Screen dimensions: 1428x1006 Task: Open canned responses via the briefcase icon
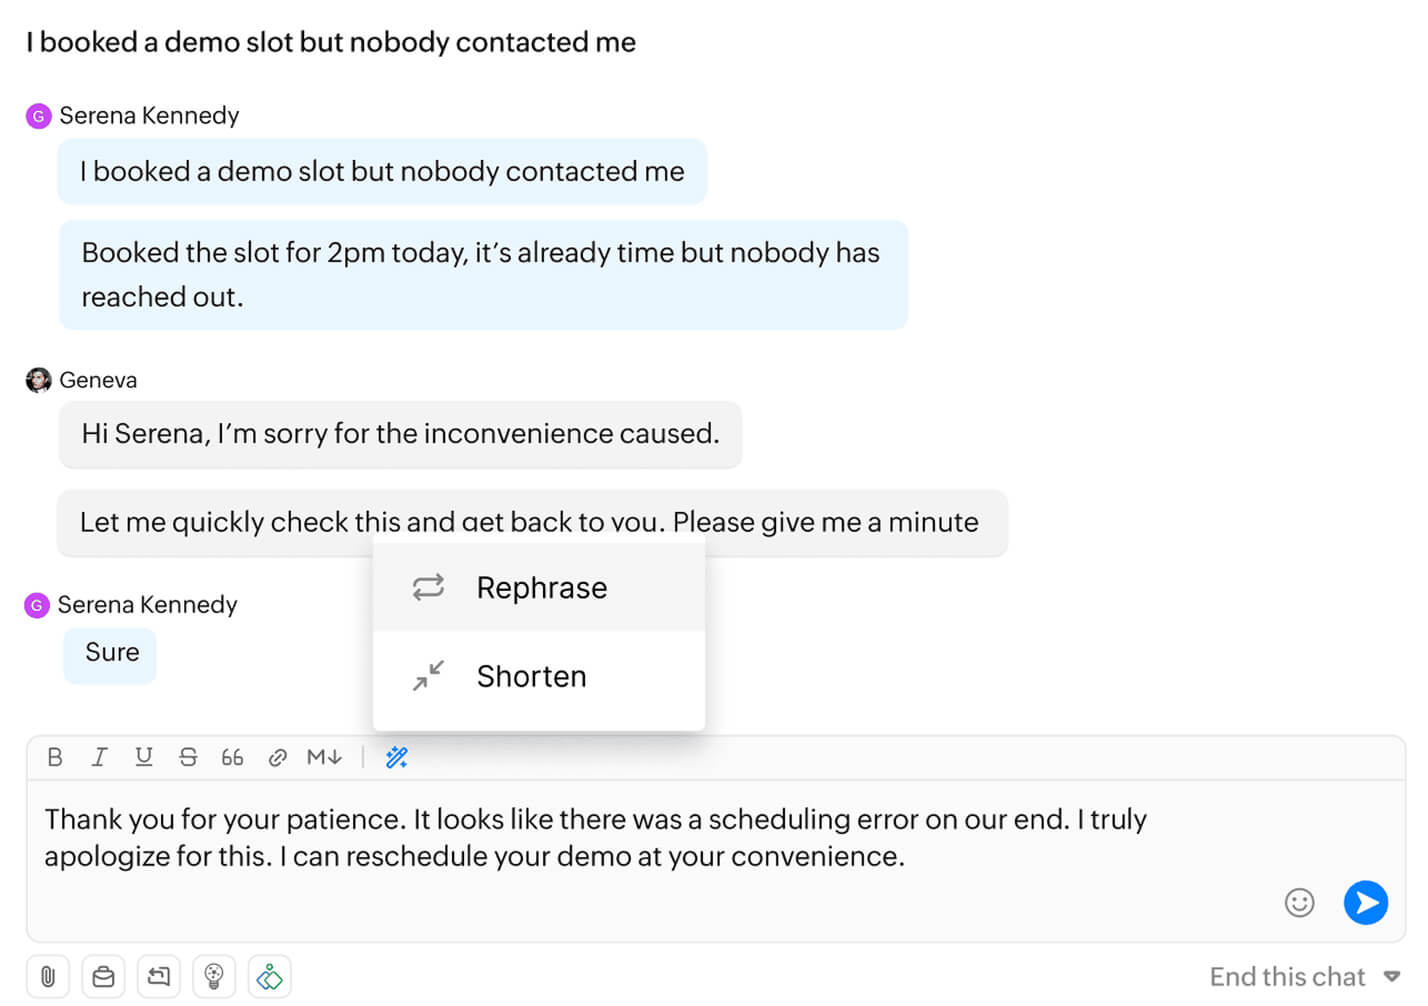pyautogui.click(x=103, y=976)
